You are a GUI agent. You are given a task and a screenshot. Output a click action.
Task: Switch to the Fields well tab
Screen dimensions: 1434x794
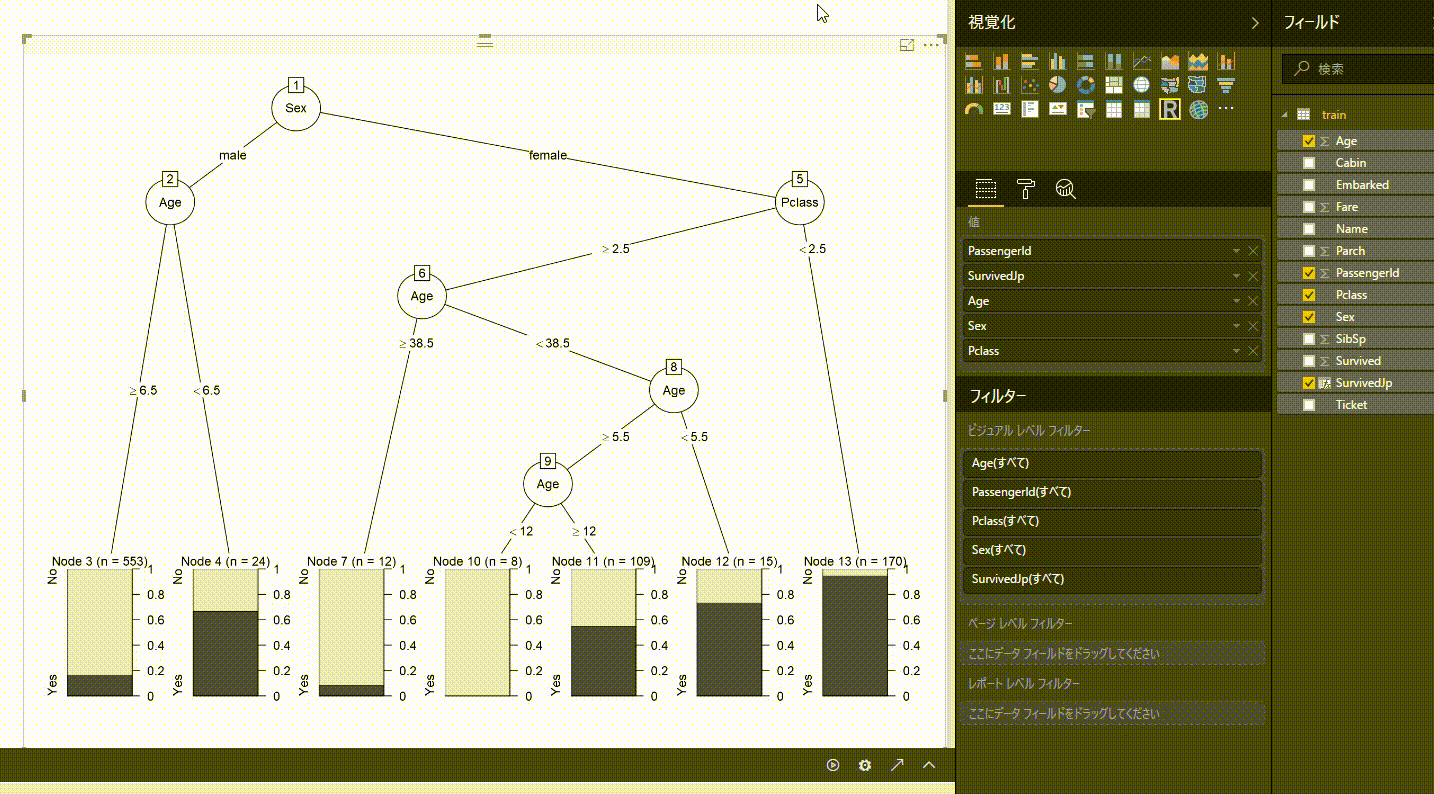[985, 189]
